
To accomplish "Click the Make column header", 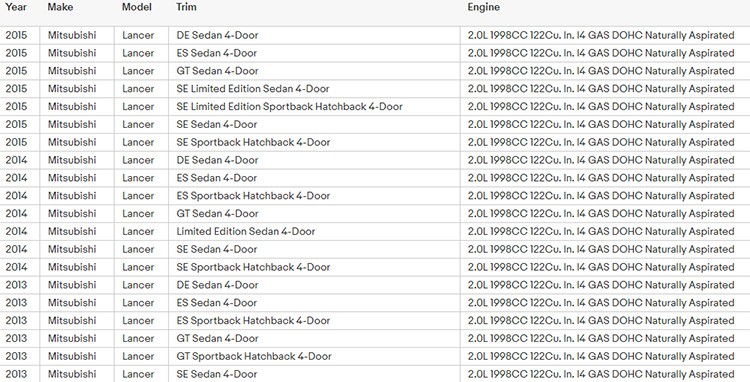I will point(60,7).
